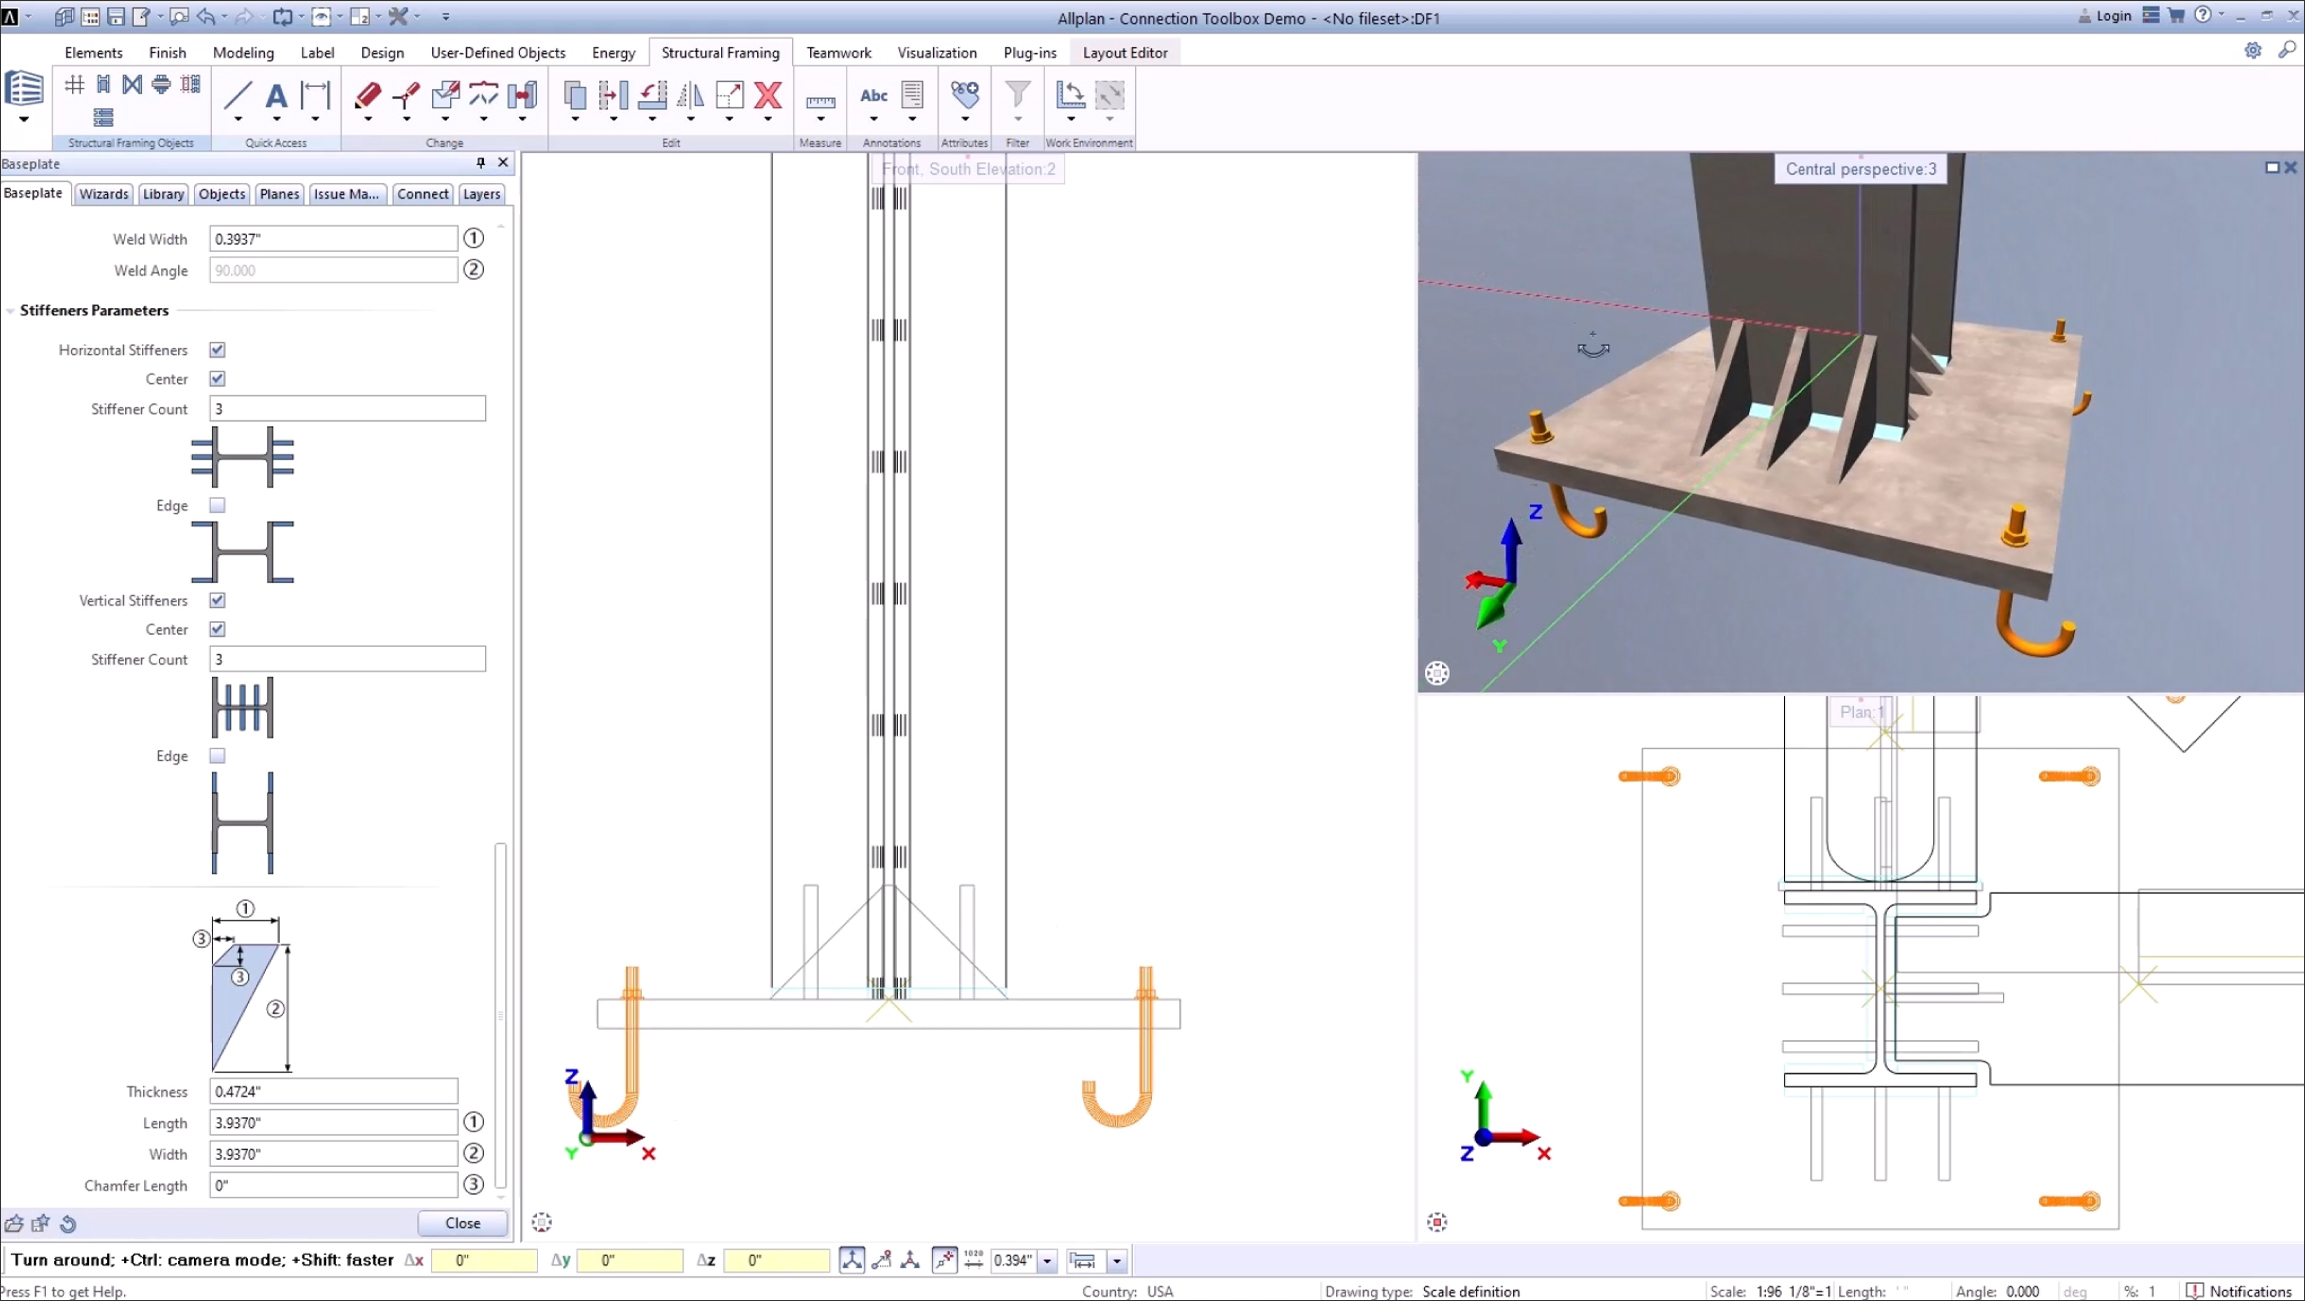Pin the Baseplate panel
The image size is (2305, 1301).
coord(481,162)
